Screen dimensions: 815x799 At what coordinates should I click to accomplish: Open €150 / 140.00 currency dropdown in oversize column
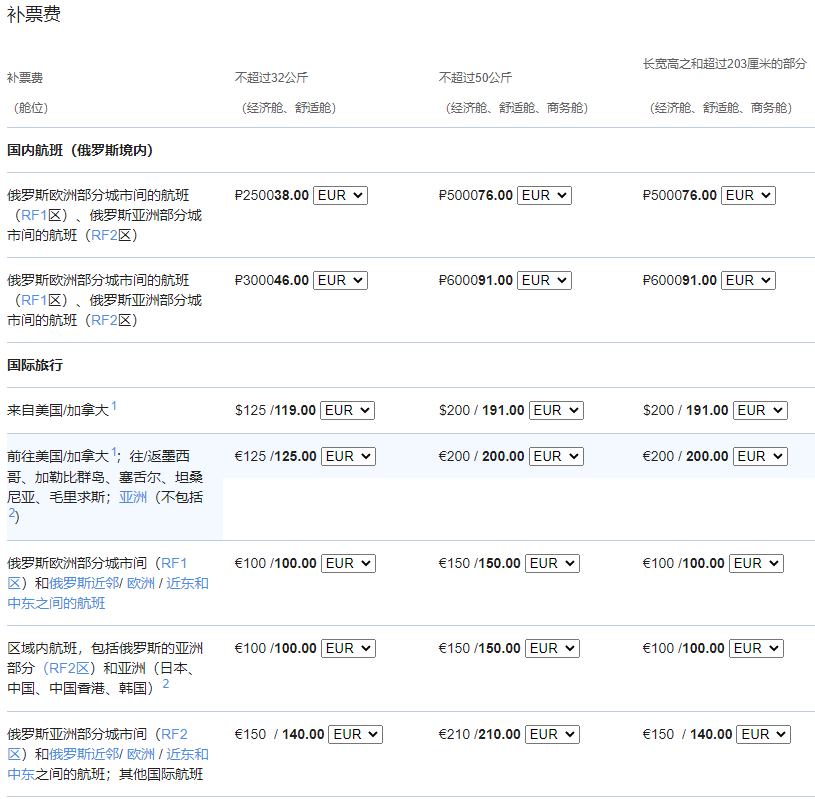tap(763, 734)
